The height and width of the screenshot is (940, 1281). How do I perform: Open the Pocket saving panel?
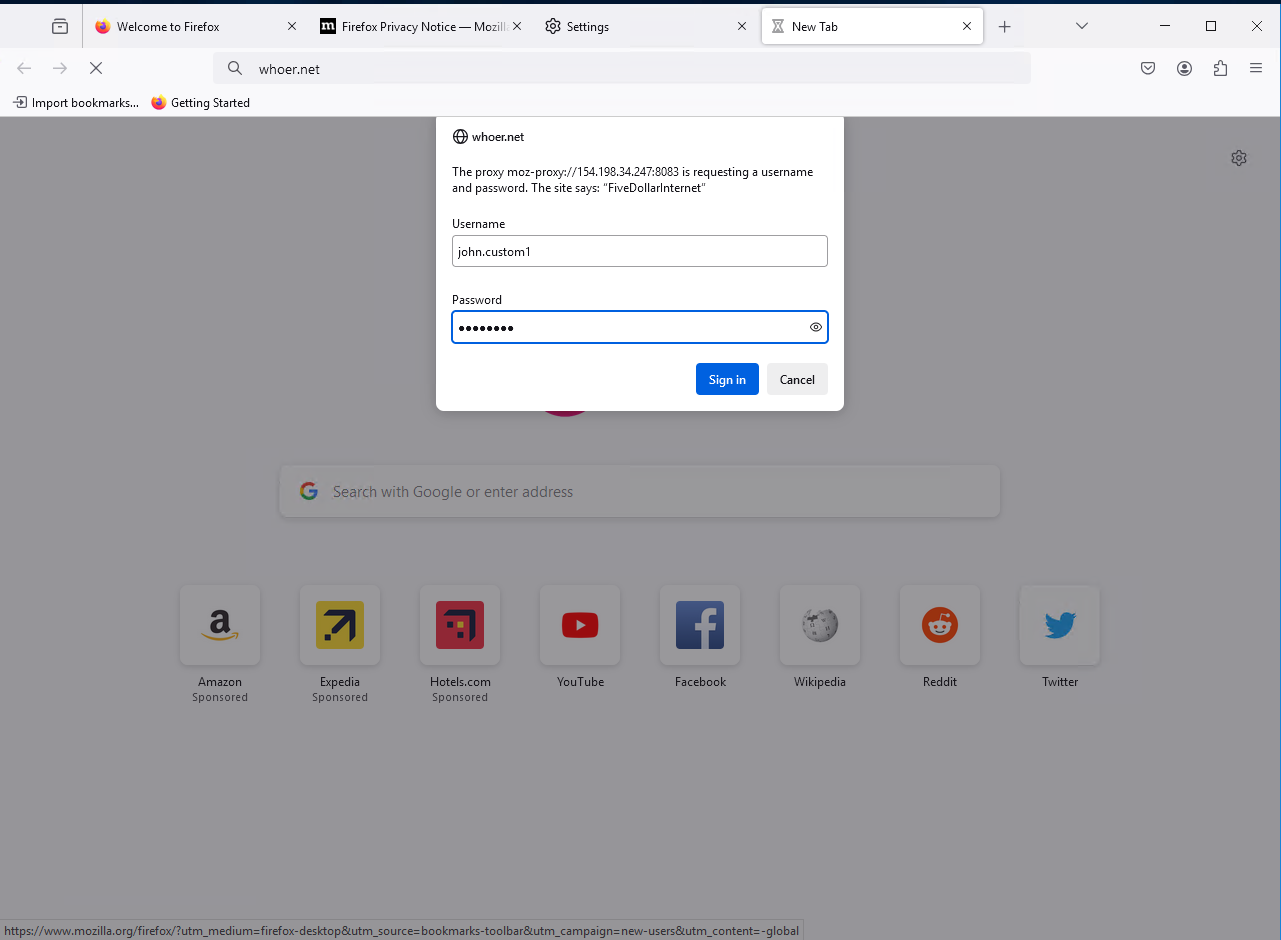click(x=1148, y=68)
